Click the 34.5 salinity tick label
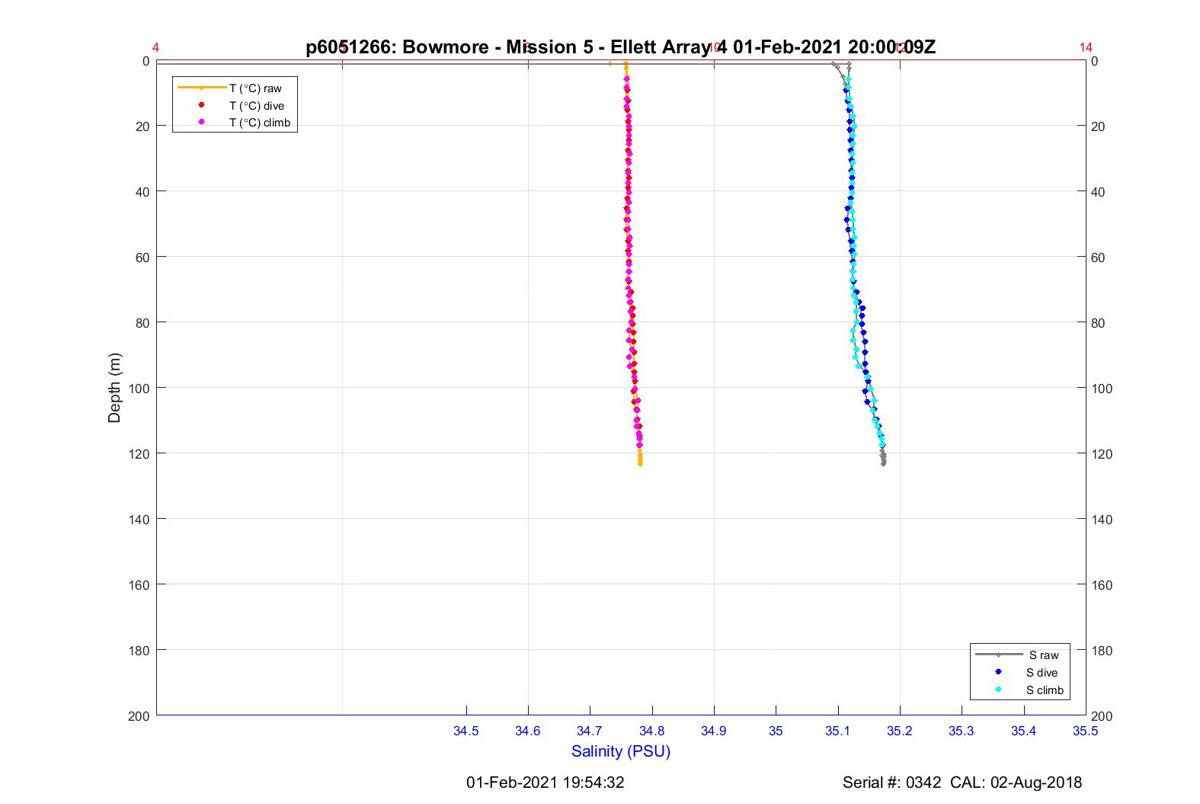This screenshot has width=1200, height=804. [x=466, y=731]
